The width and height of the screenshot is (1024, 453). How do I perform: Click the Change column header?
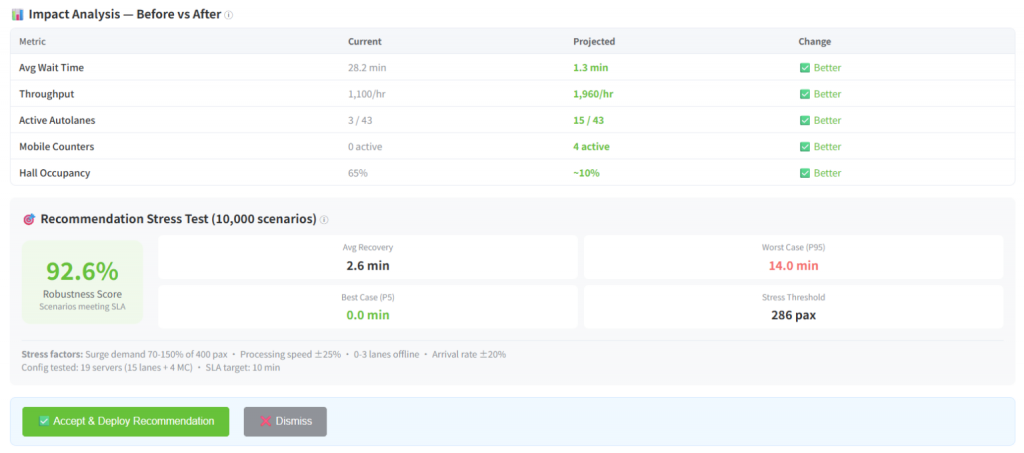point(814,41)
